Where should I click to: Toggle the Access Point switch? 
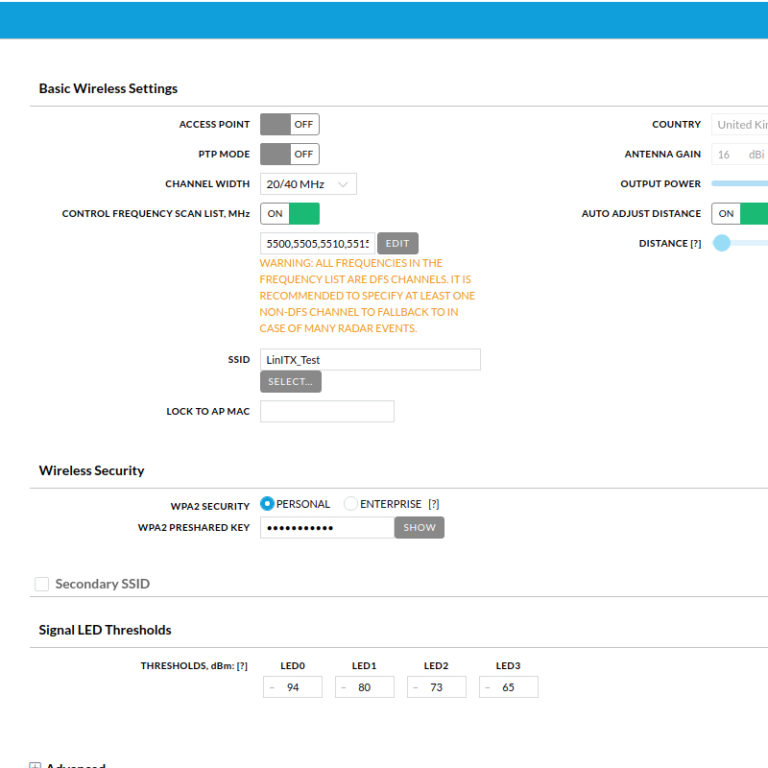pyautogui.click(x=289, y=125)
